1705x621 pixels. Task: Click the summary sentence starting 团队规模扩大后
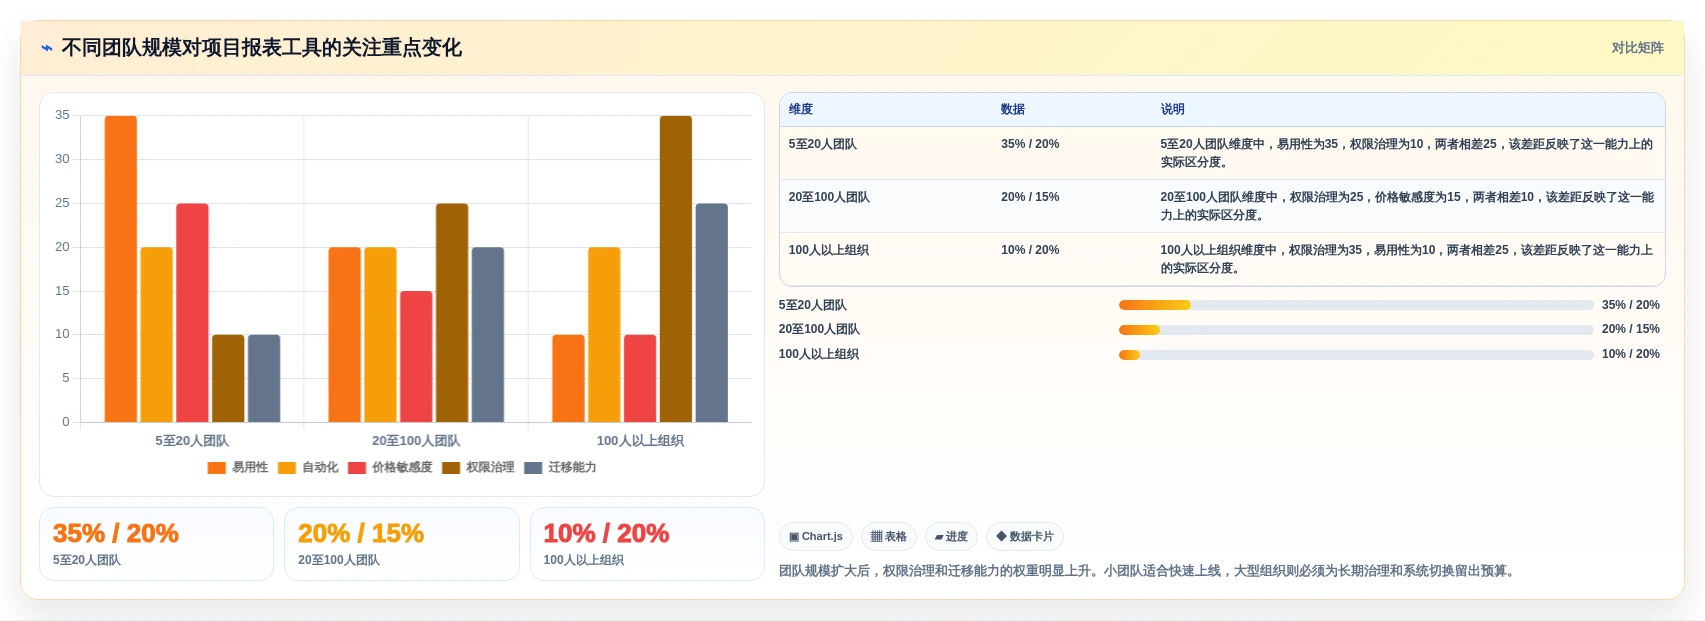1149,572
